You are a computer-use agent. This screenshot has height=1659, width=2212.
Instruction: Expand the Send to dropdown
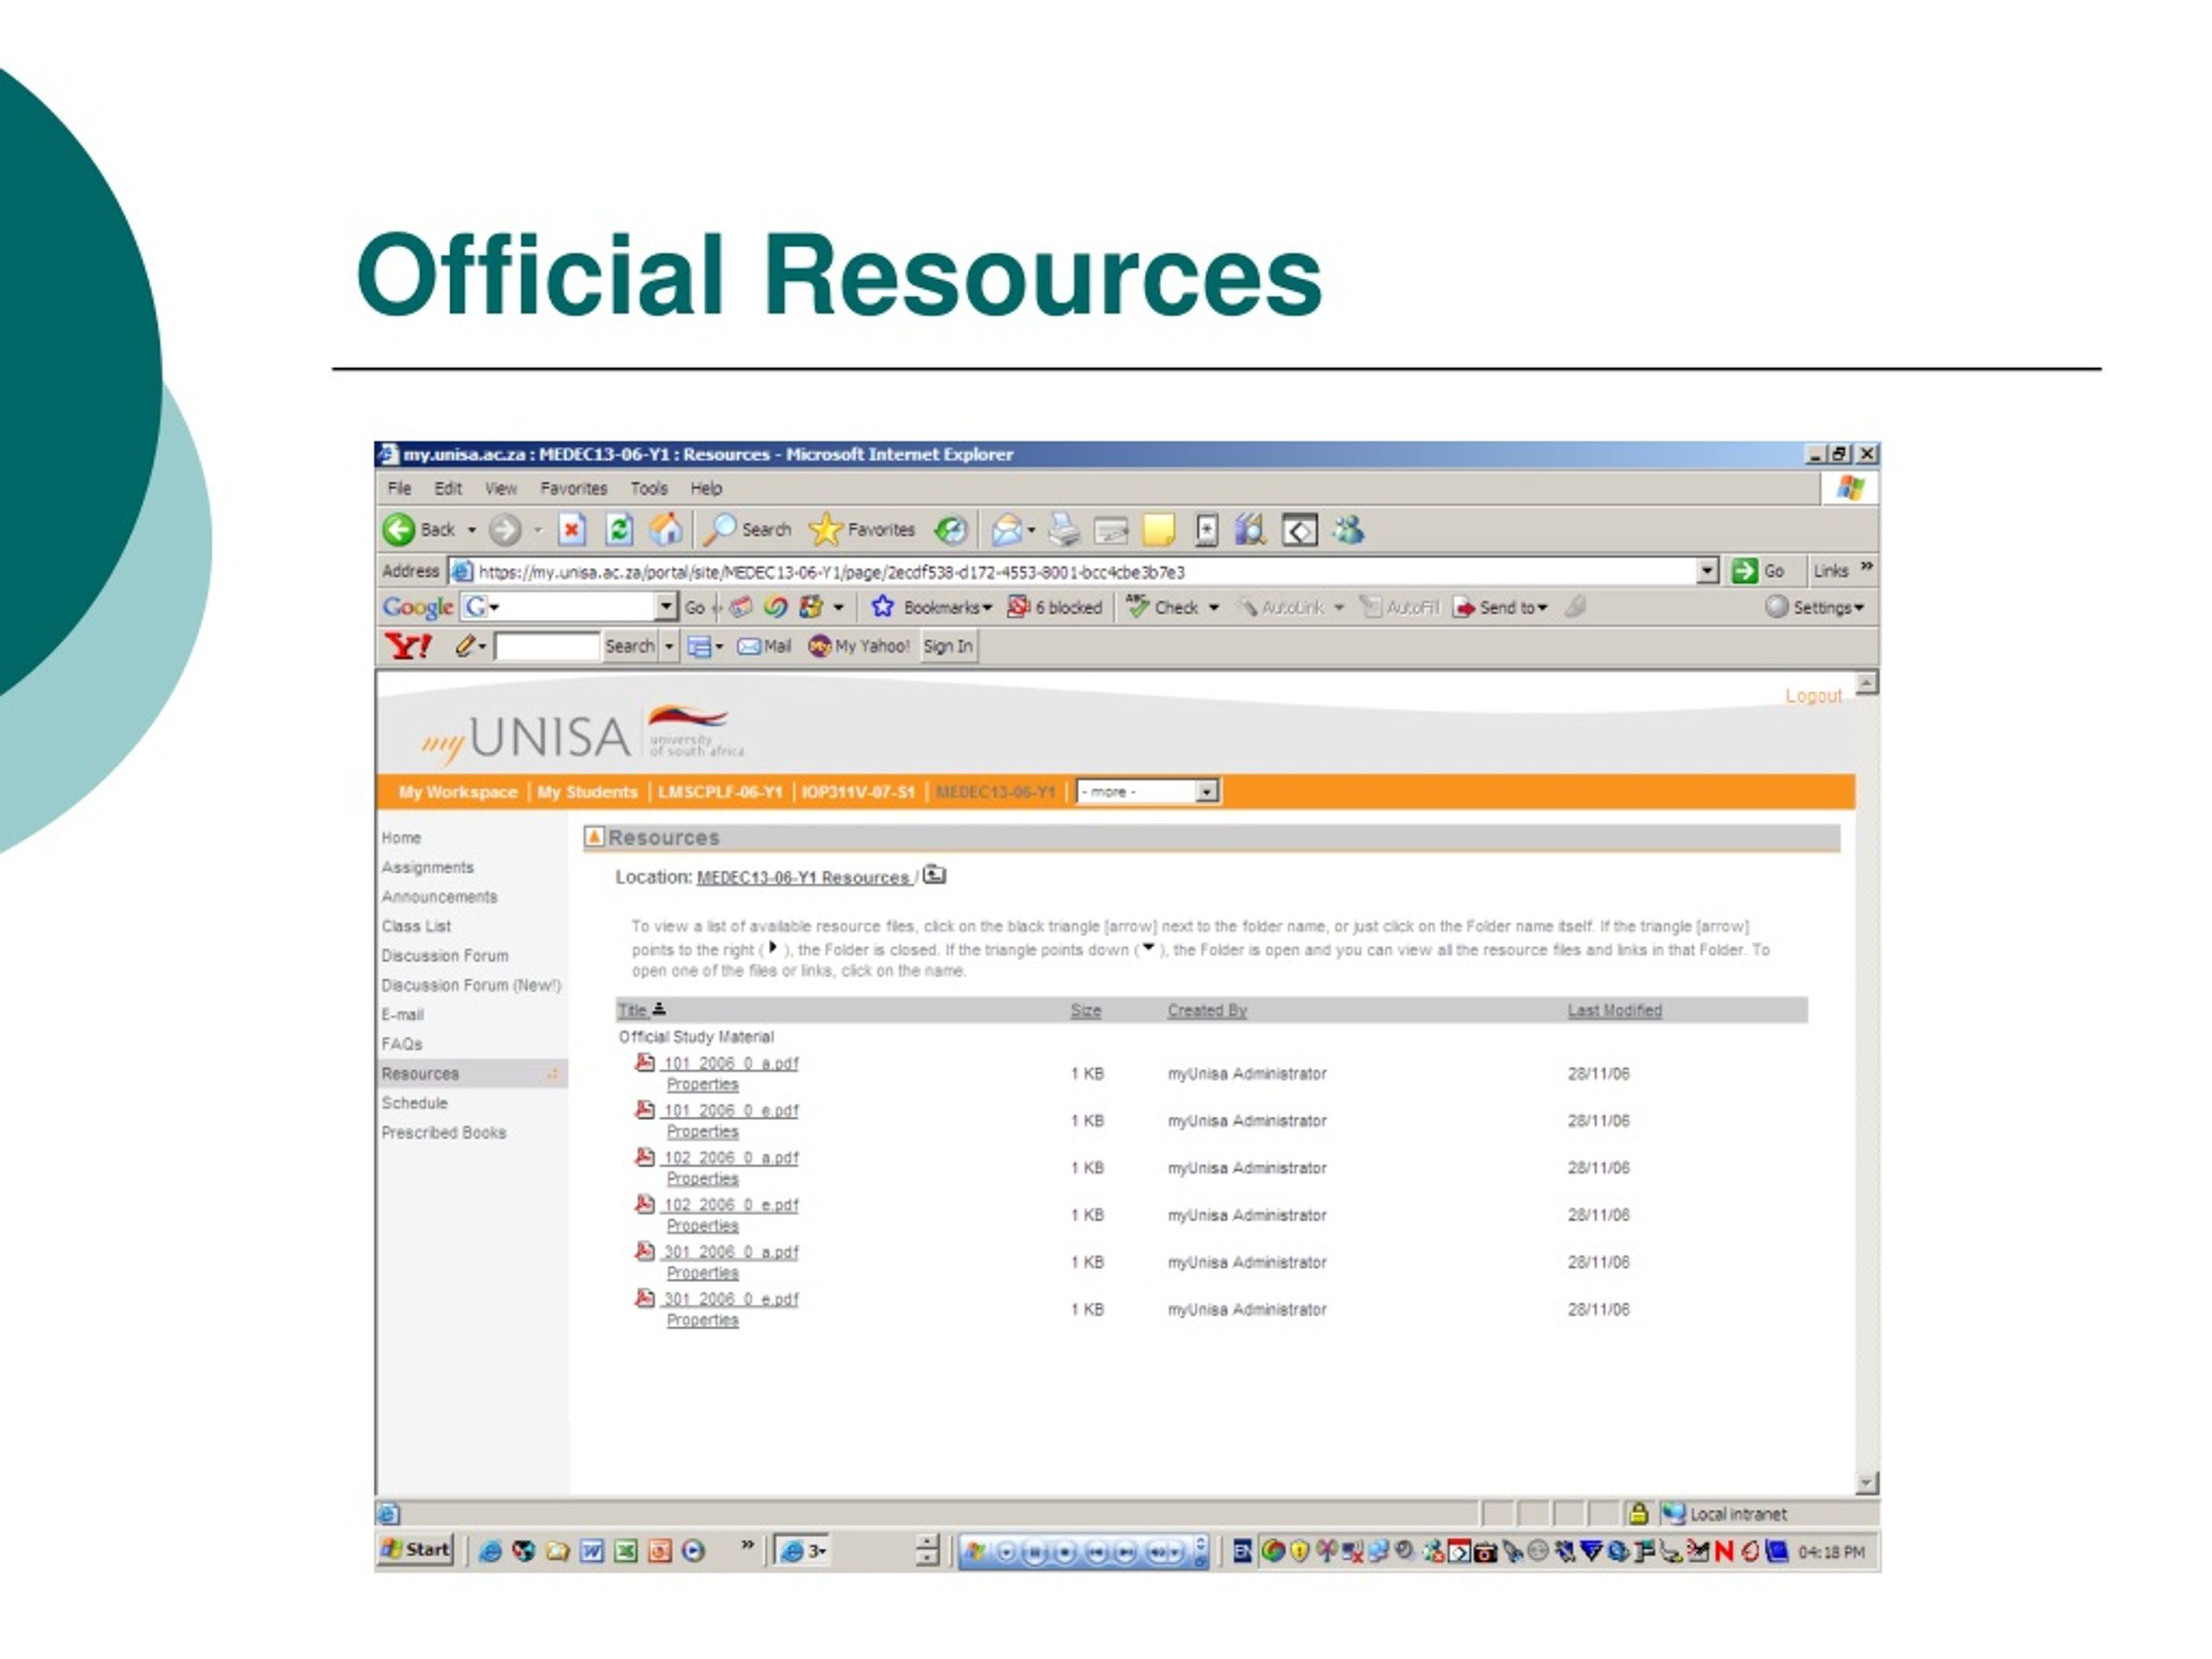tap(1543, 608)
